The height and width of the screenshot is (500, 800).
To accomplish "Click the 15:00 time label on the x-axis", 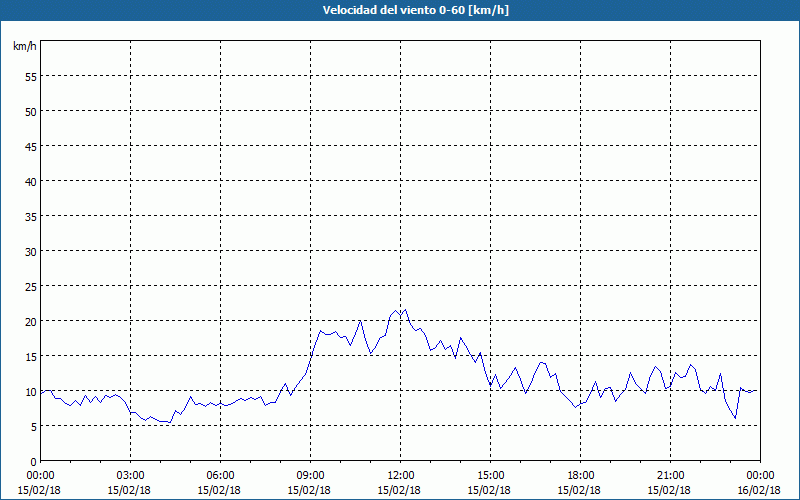I will click(x=490, y=475).
